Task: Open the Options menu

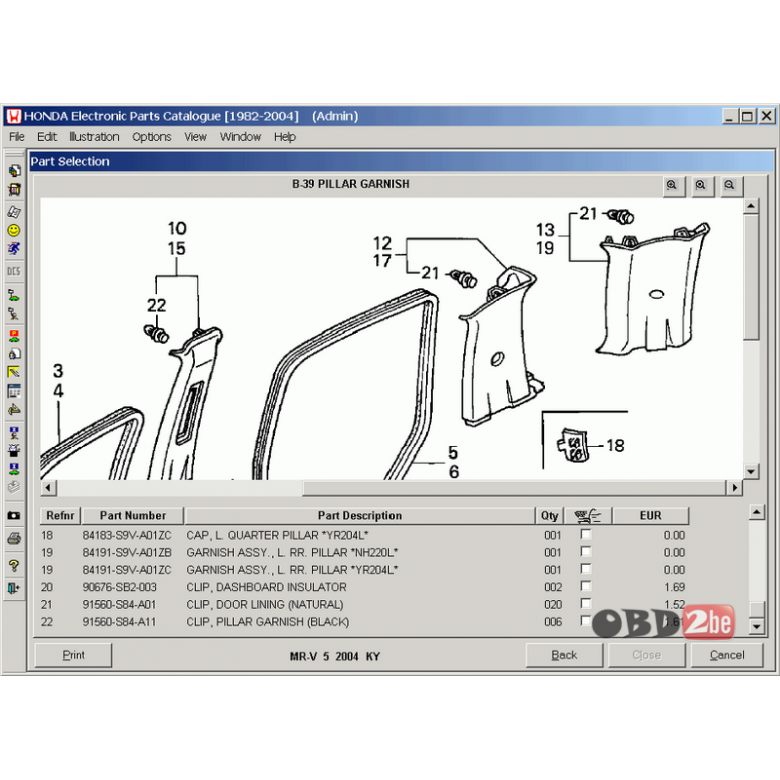Action: (x=152, y=137)
